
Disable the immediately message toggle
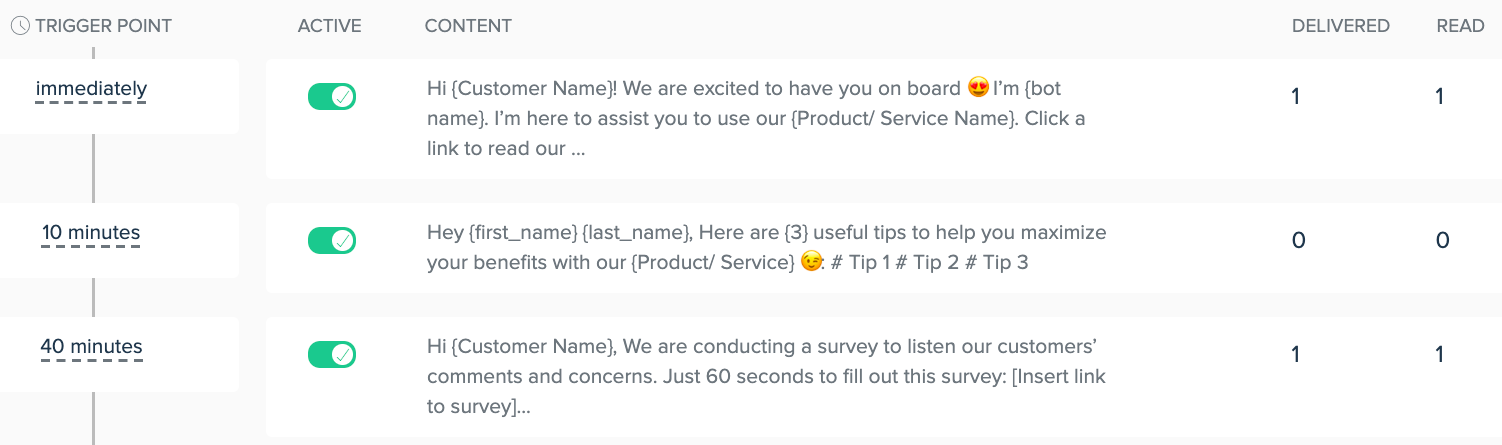click(332, 97)
